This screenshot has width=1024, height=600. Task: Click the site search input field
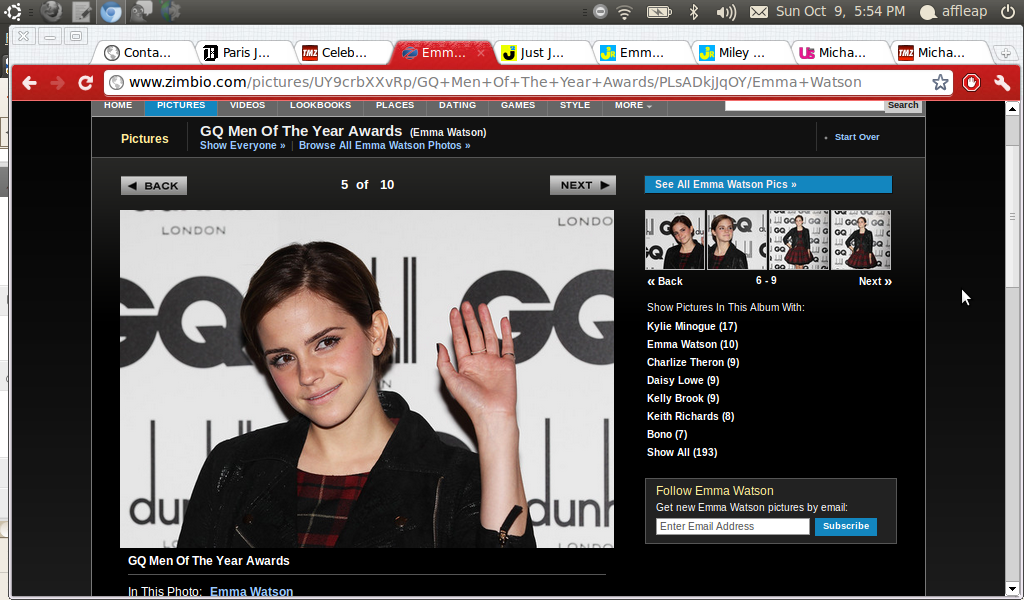click(x=805, y=105)
